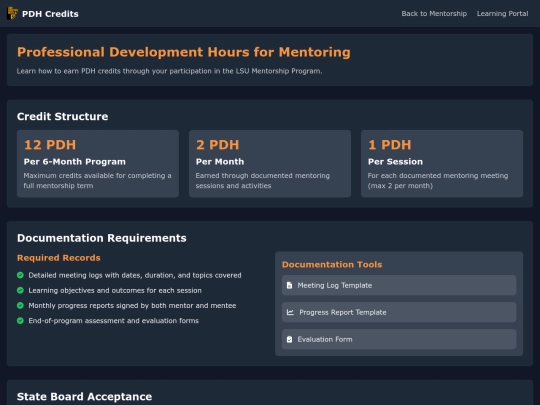
Task: Click the Required Records subheading
Action: (59, 258)
